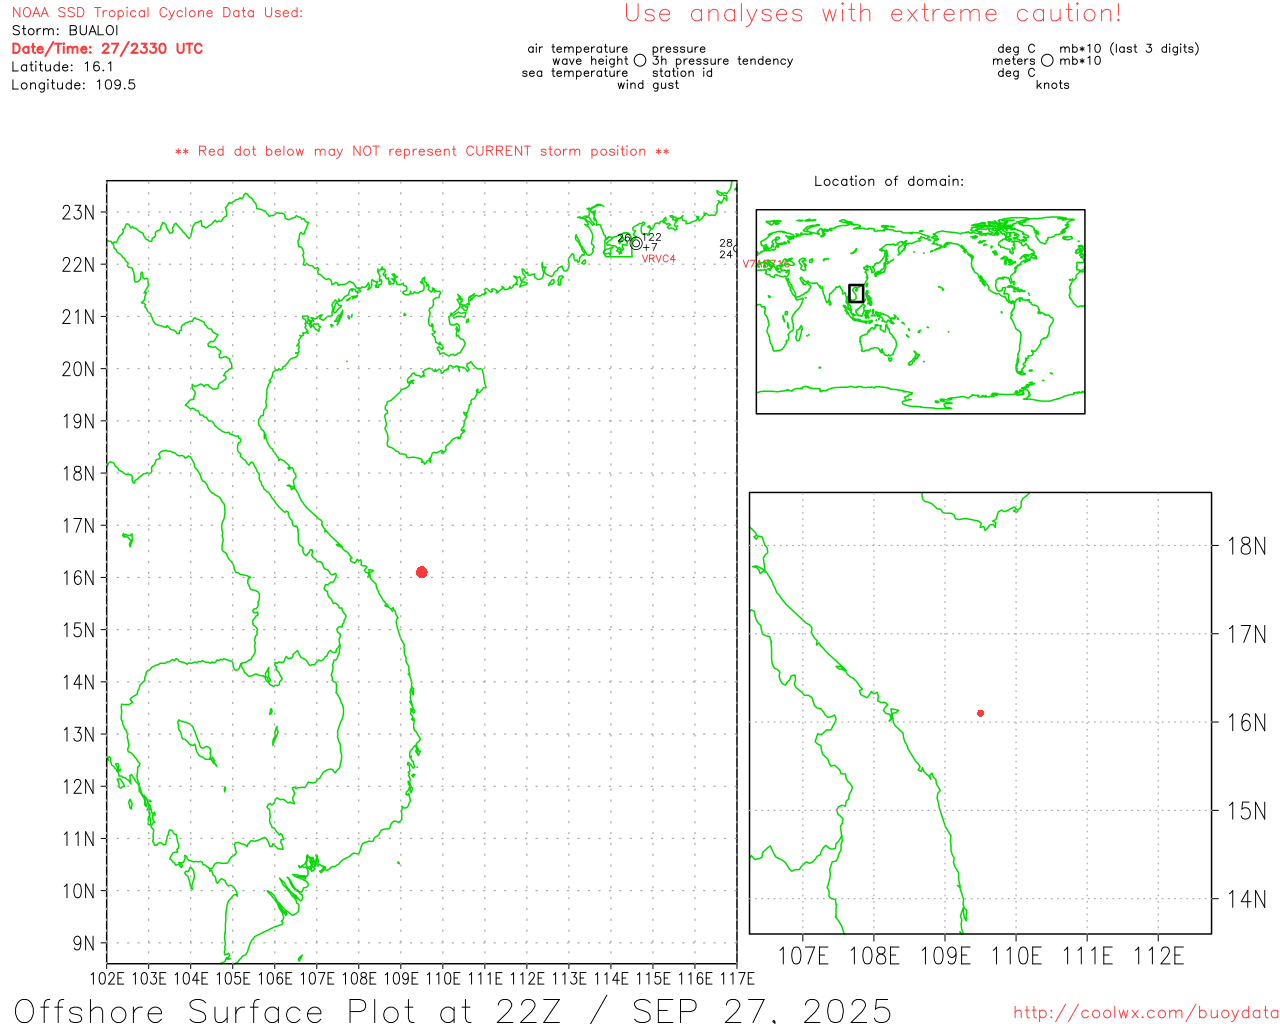Screen dimensions: 1280x1024
Task: Click the red VRVC4 station ID label
Action: [x=658, y=259]
